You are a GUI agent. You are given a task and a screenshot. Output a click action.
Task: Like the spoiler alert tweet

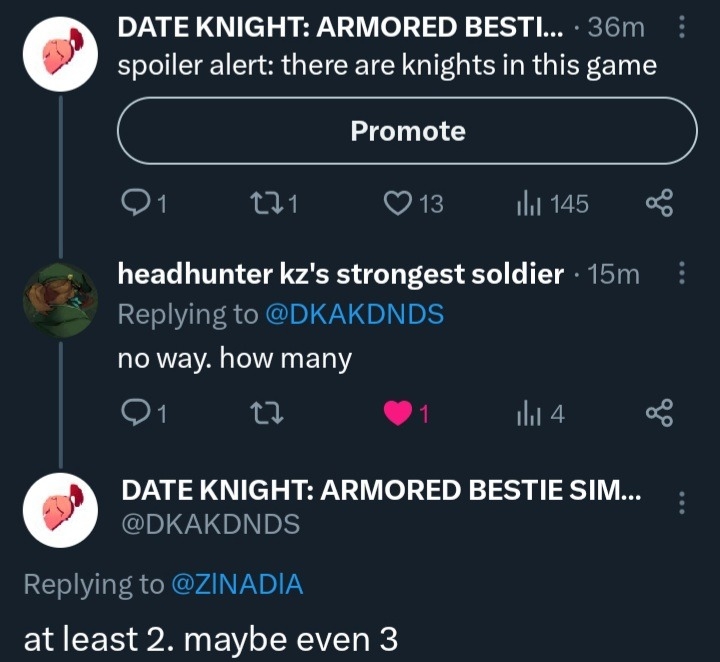click(400, 204)
